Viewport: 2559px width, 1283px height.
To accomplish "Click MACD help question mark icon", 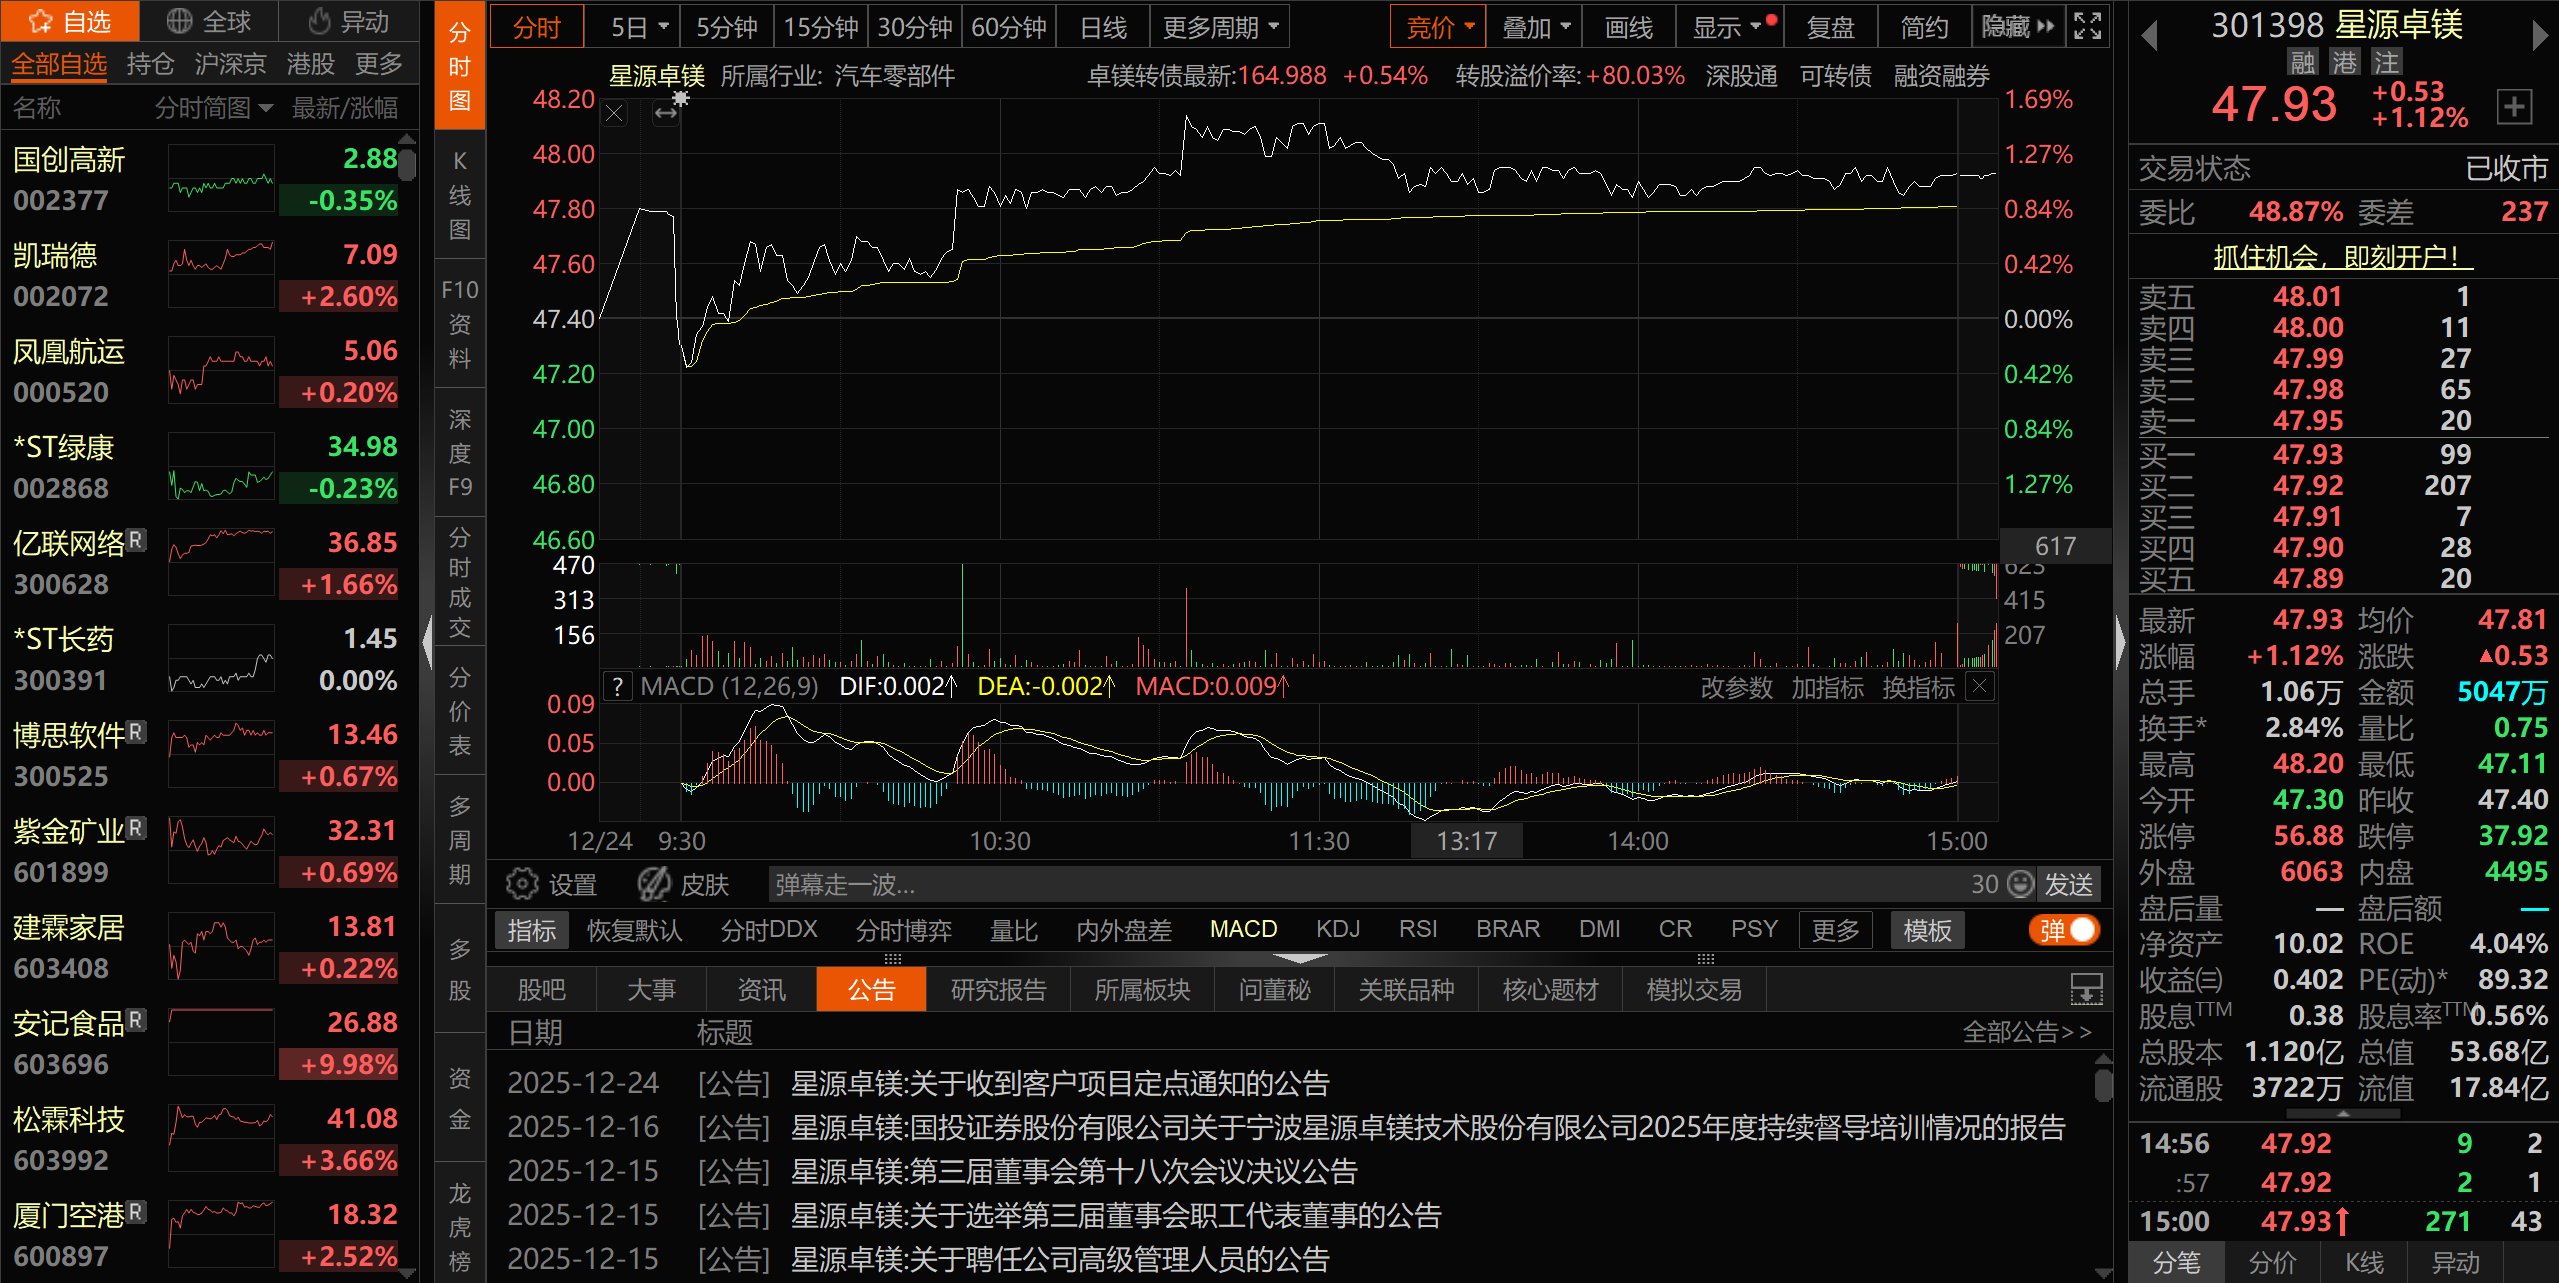I will [618, 687].
